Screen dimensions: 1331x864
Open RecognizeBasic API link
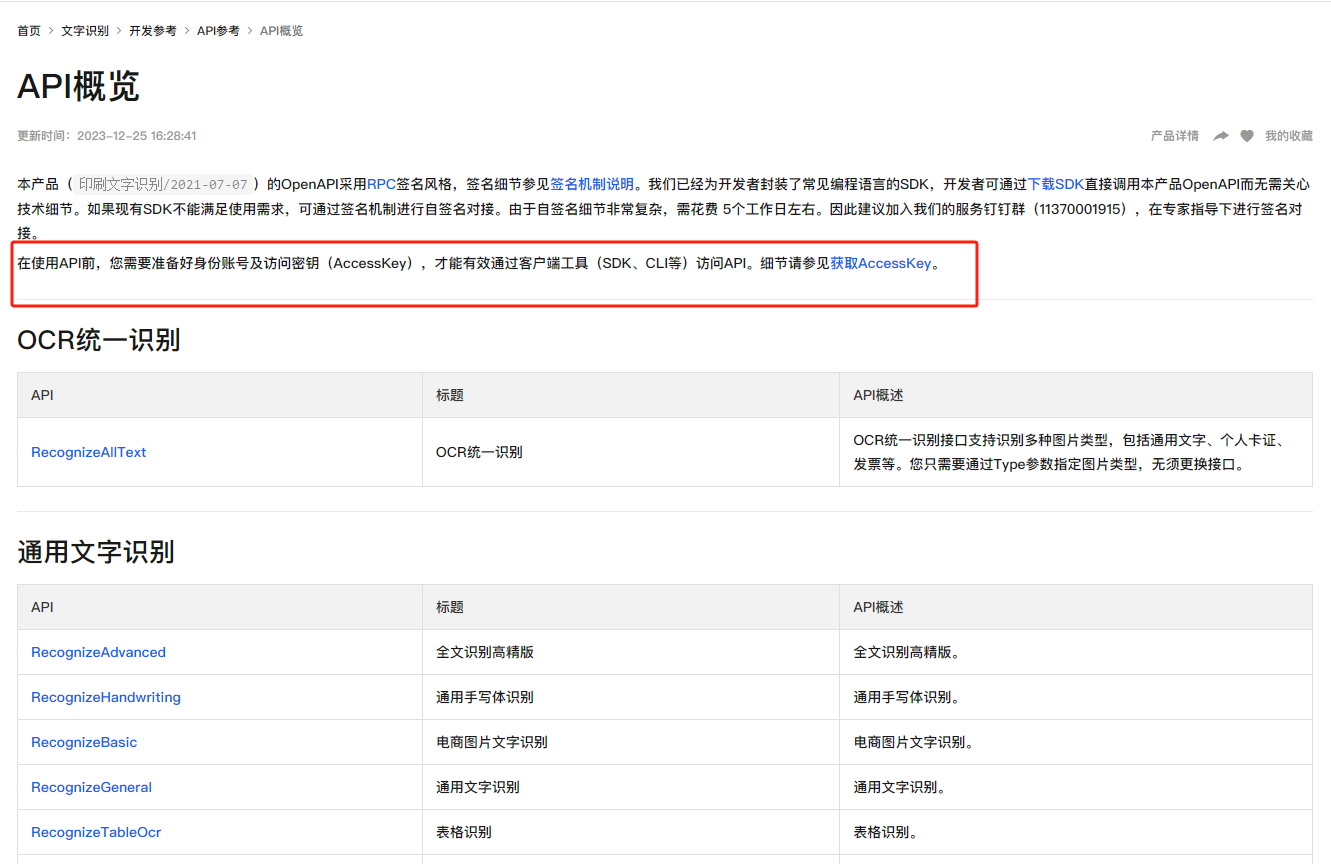(84, 742)
